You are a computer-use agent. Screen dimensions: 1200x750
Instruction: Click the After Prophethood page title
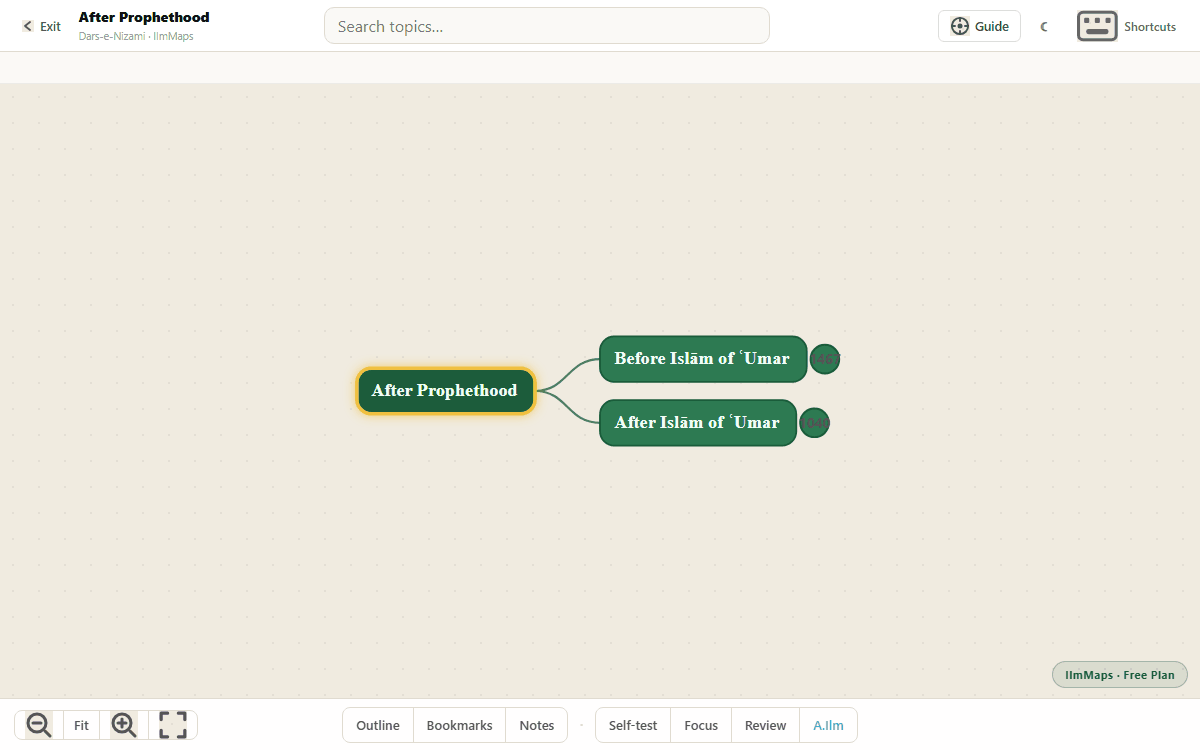point(144,17)
